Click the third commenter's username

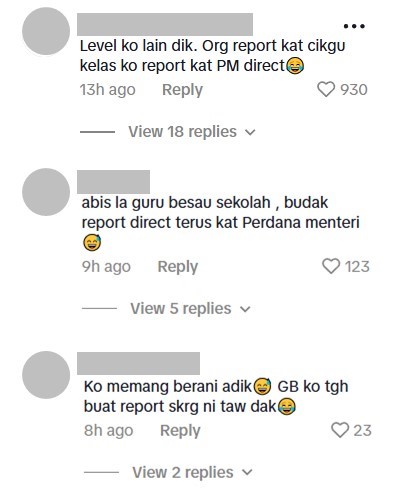[x=139, y=363]
